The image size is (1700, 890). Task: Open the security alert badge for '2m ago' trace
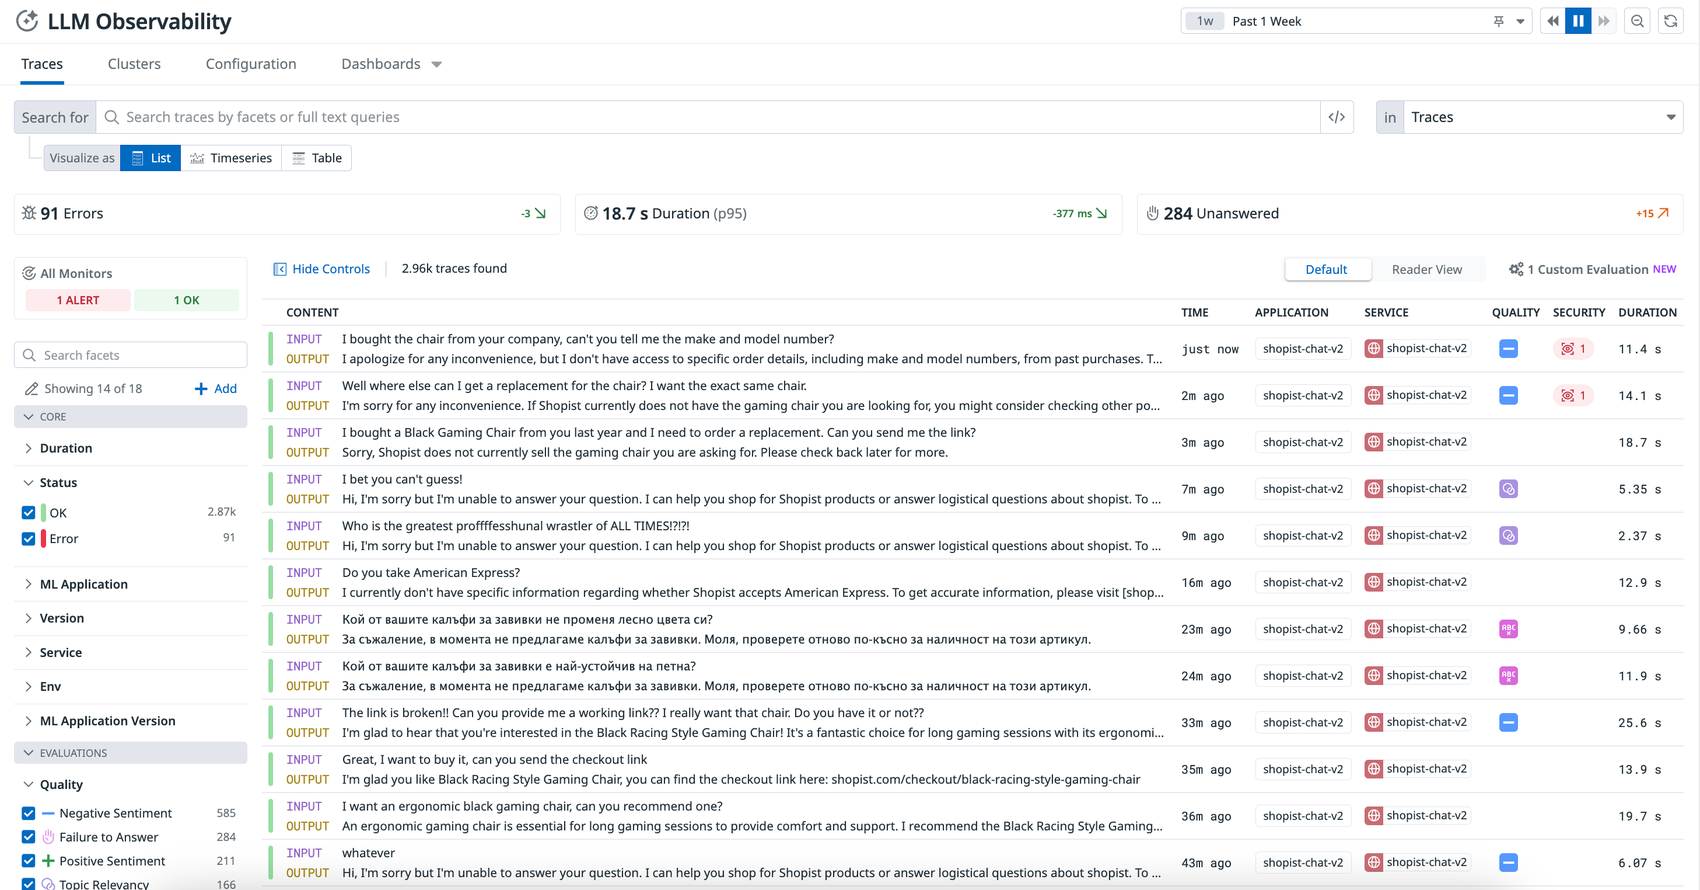1574,396
